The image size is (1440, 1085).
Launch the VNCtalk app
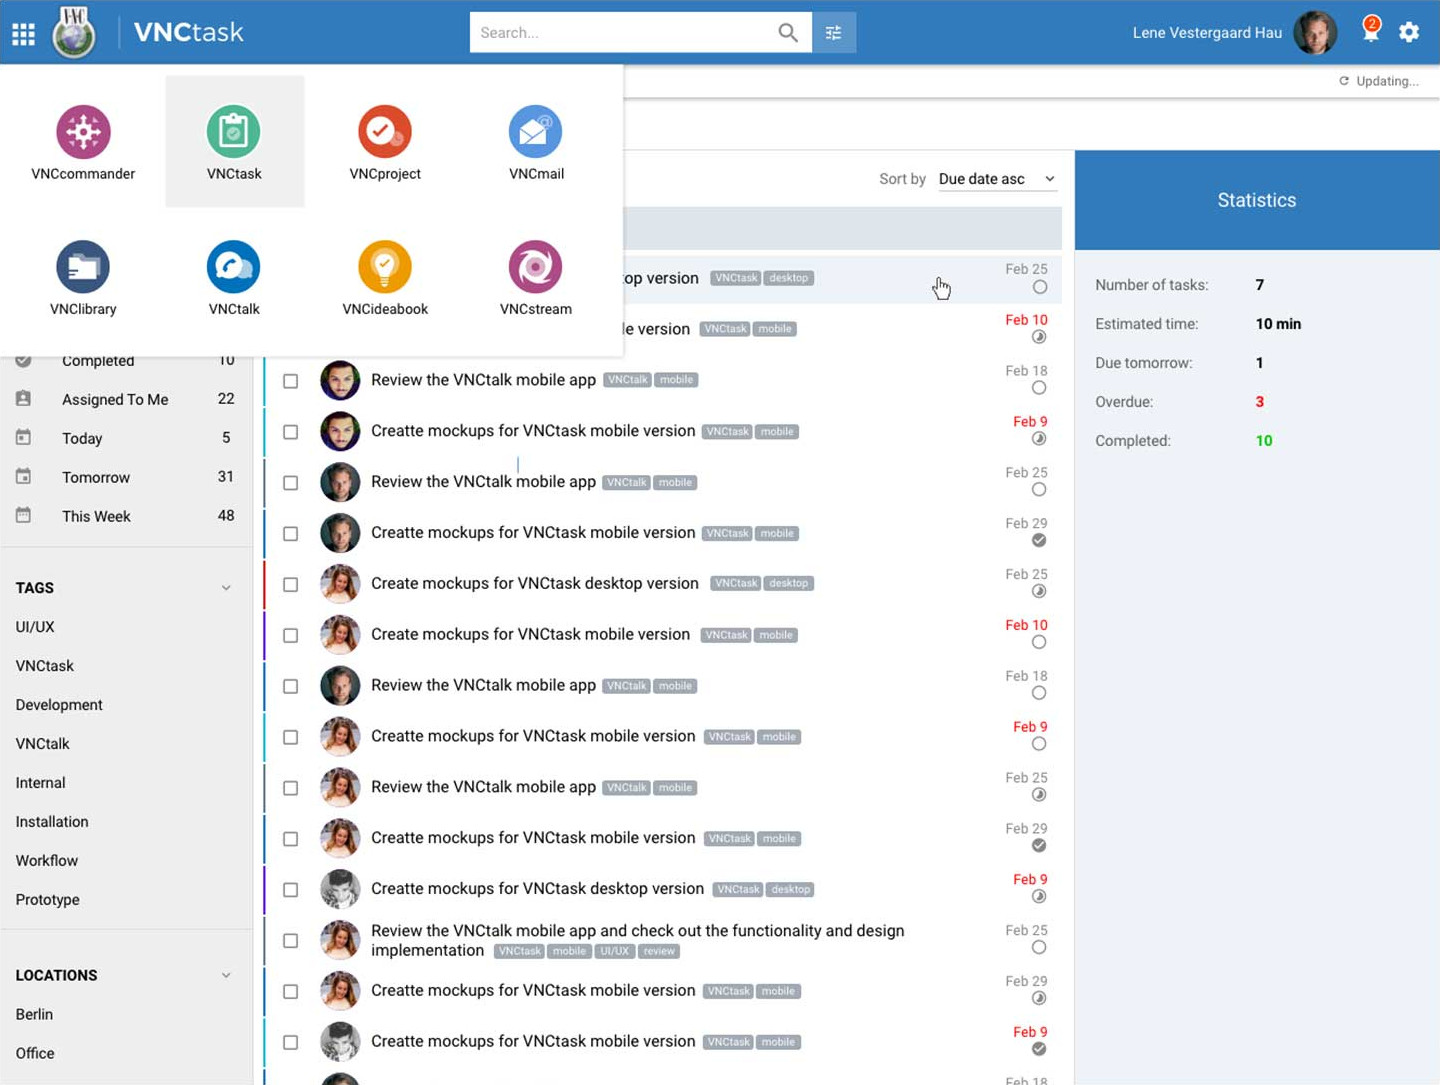point(234,268)
